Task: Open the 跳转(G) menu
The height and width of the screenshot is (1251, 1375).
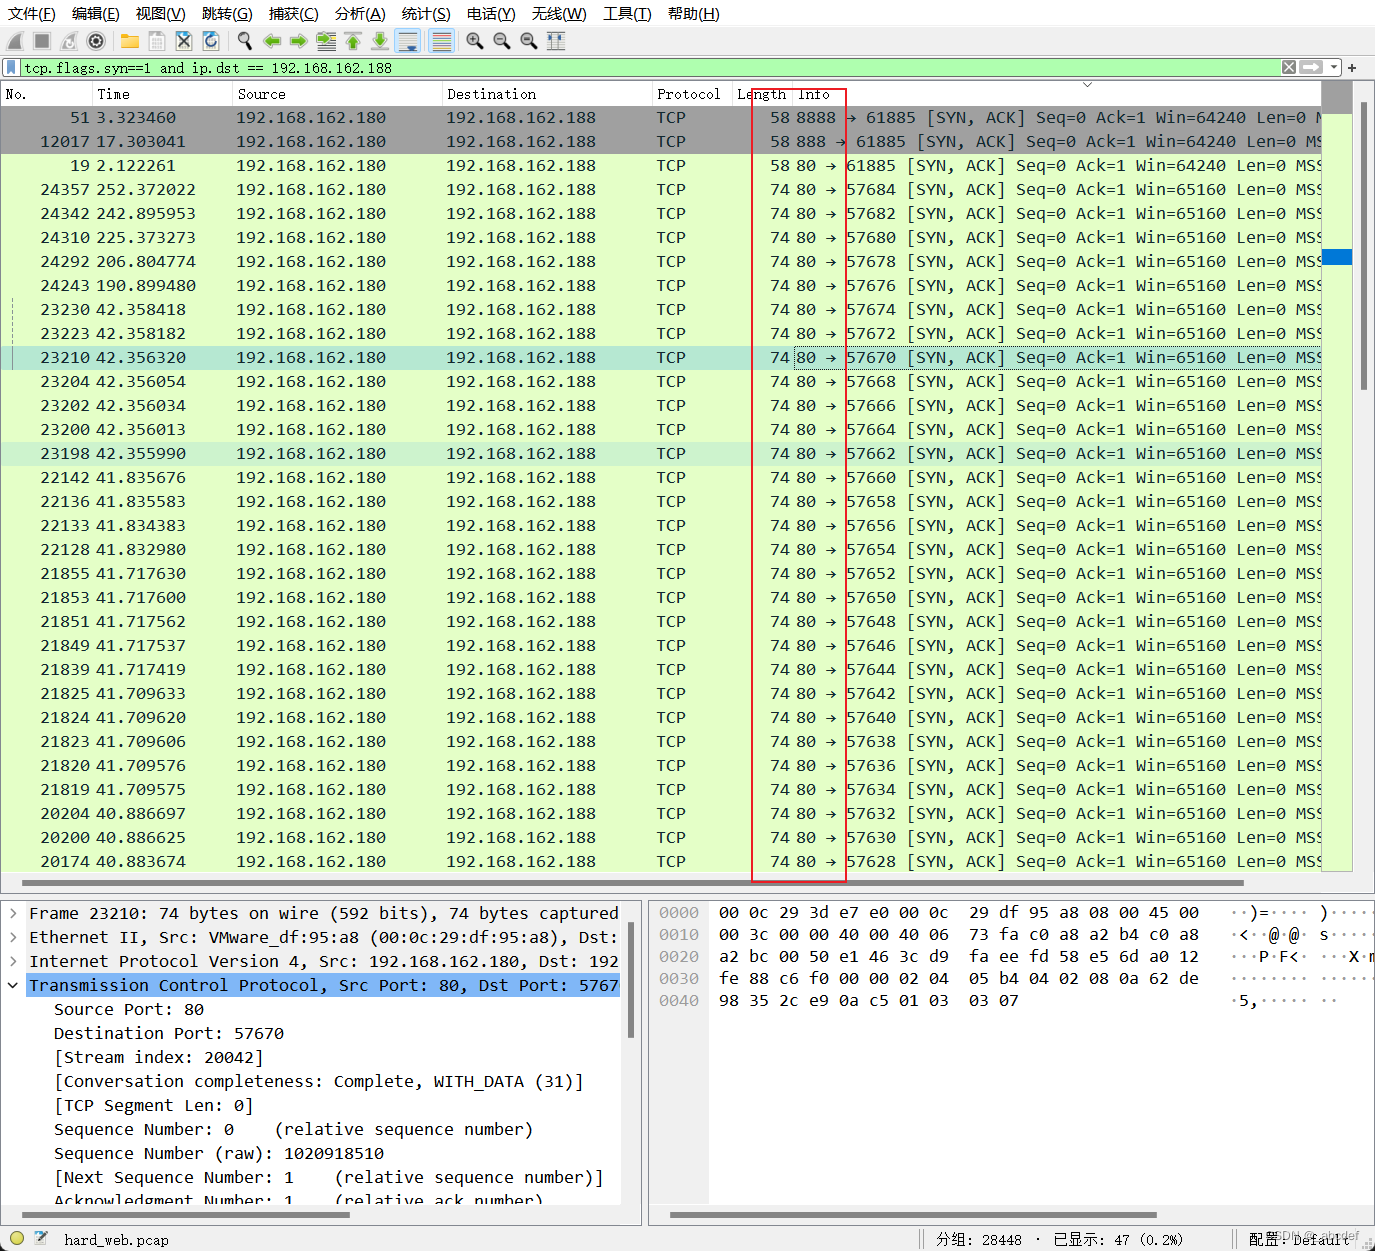Action: coord(227,14)
